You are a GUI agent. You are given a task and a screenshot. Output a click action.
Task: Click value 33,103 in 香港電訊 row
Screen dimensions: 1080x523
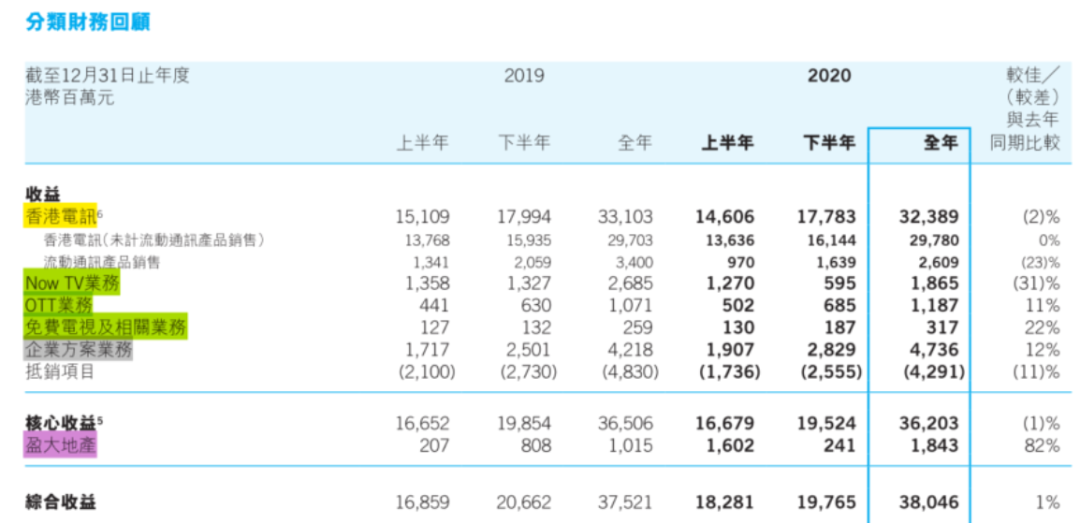coord(625,217)
